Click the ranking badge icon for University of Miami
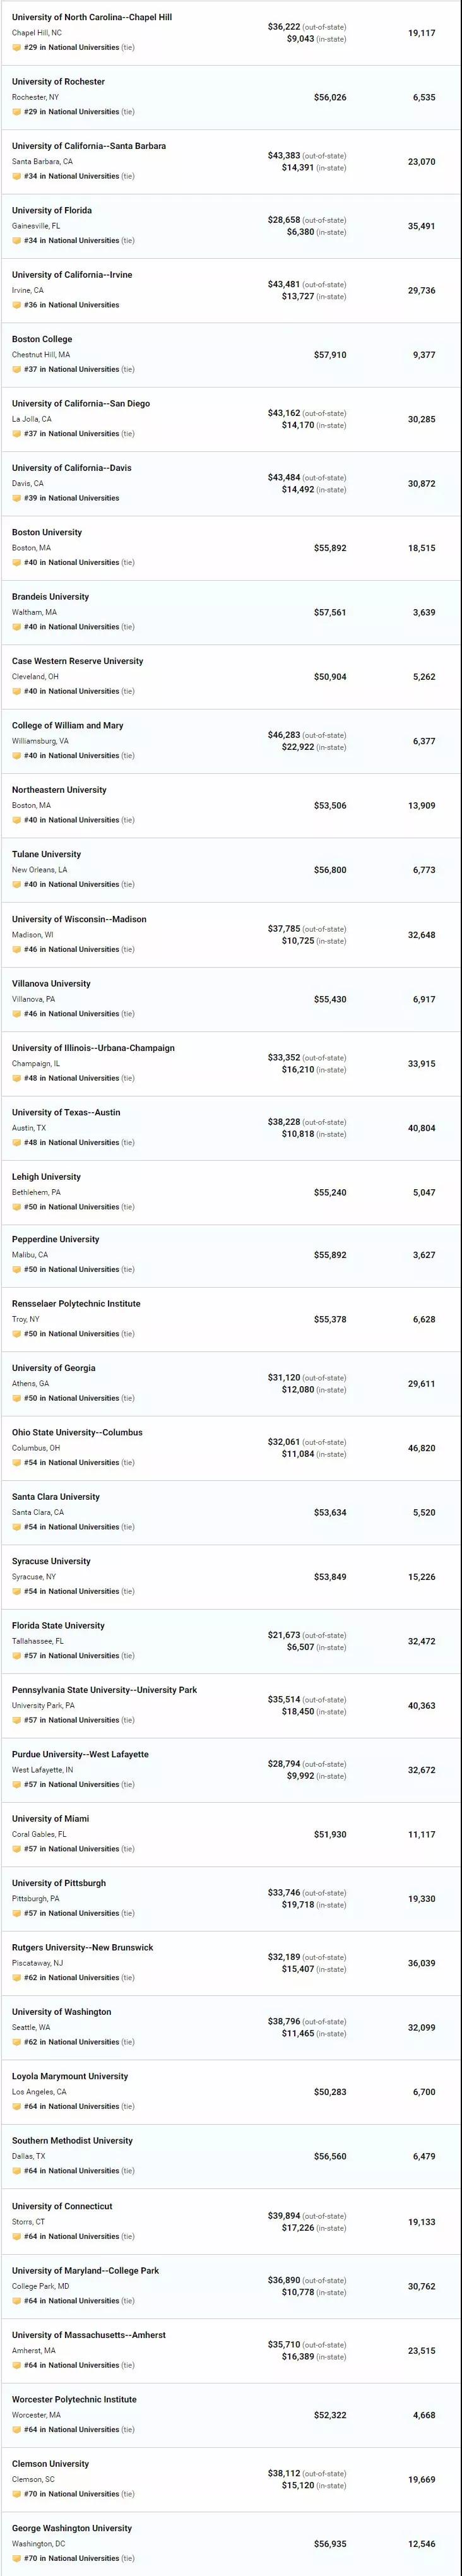462x2576 pixels. click(x=17, y=1849)
